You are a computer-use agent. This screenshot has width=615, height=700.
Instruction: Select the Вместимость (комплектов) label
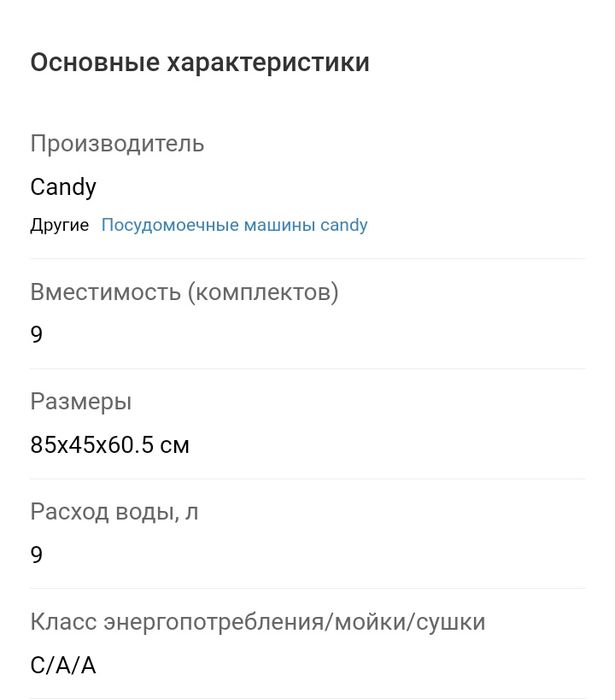pyautogui.click(x=184, y=293)
